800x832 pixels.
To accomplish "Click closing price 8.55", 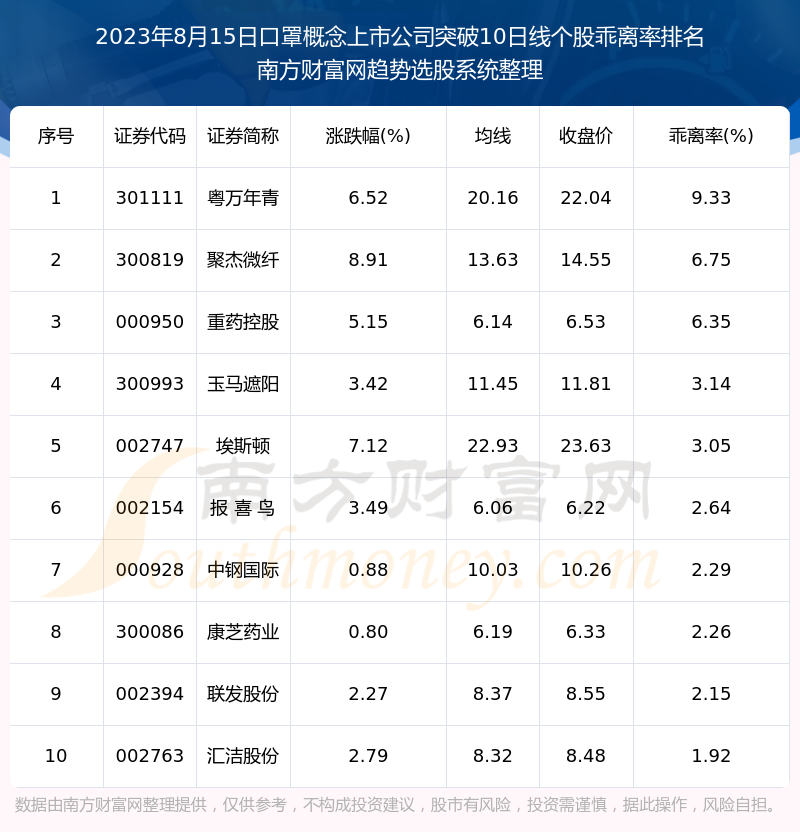I will pyautogui.click(x=586, y=694).
